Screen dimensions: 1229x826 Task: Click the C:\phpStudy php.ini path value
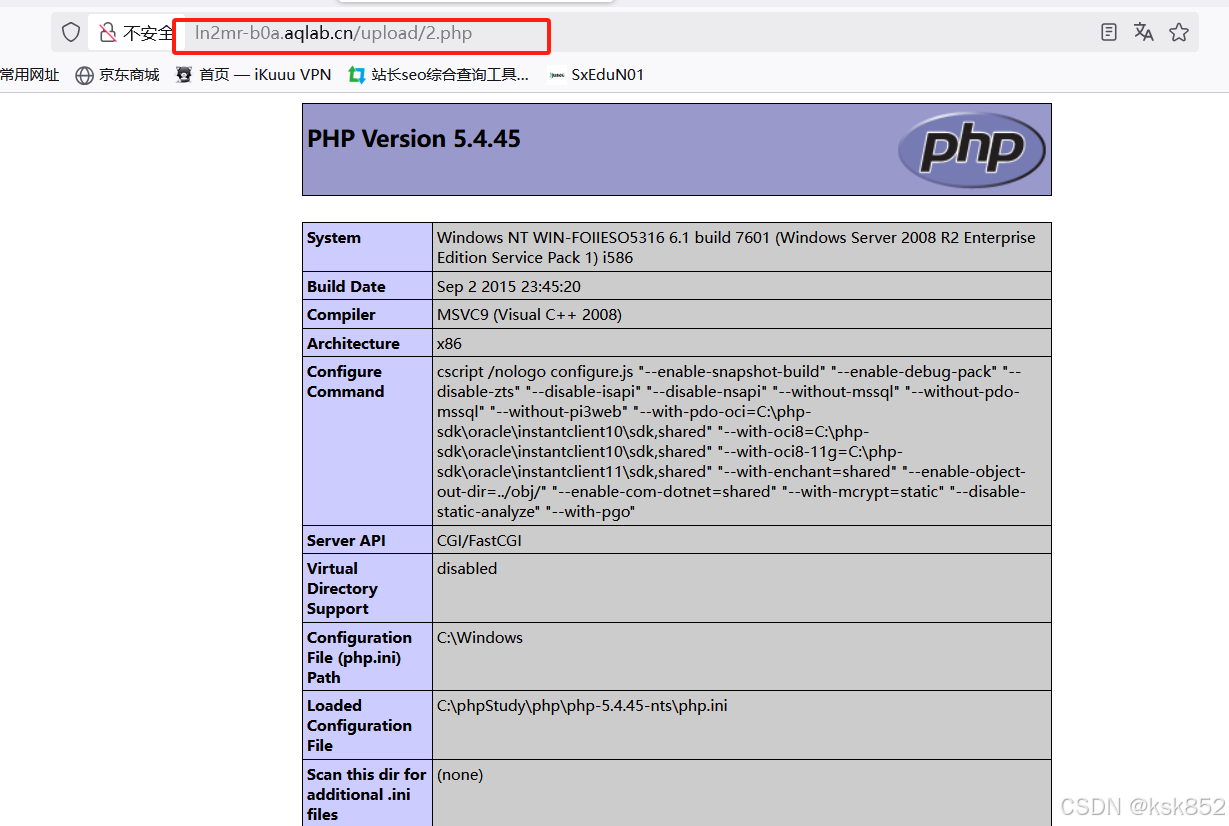tap(582, 705)
